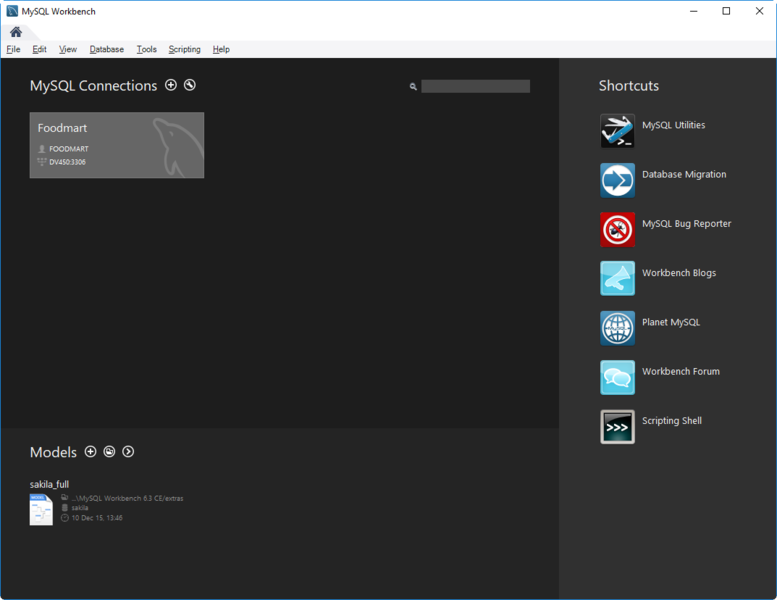777x600 pixels.
Task: Launch the Scripting Shell icon
Action: pos(617,427)
